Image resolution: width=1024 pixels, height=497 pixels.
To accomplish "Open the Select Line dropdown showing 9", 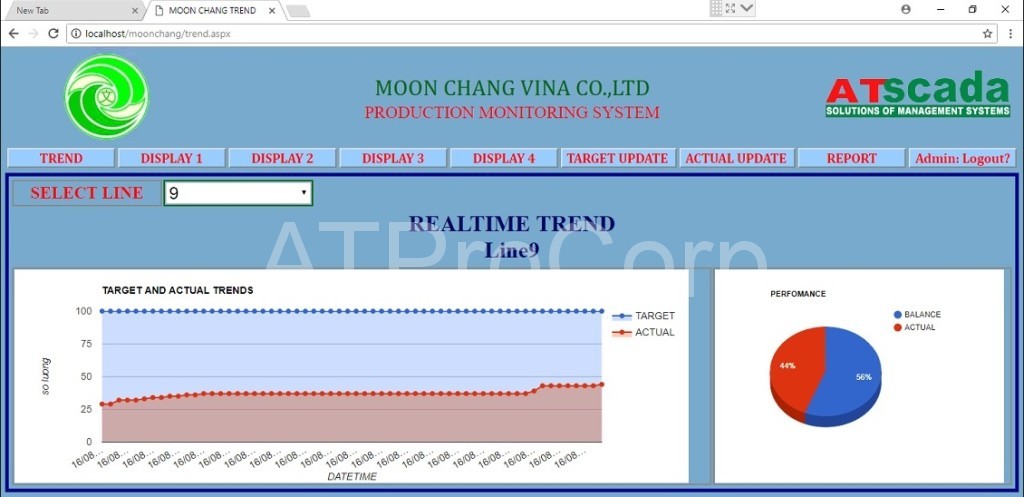I will click(238, 193).
